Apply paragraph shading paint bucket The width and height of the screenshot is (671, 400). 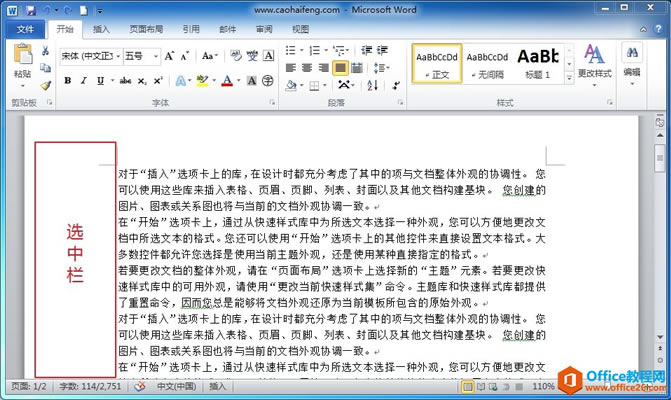pos(291,86)
